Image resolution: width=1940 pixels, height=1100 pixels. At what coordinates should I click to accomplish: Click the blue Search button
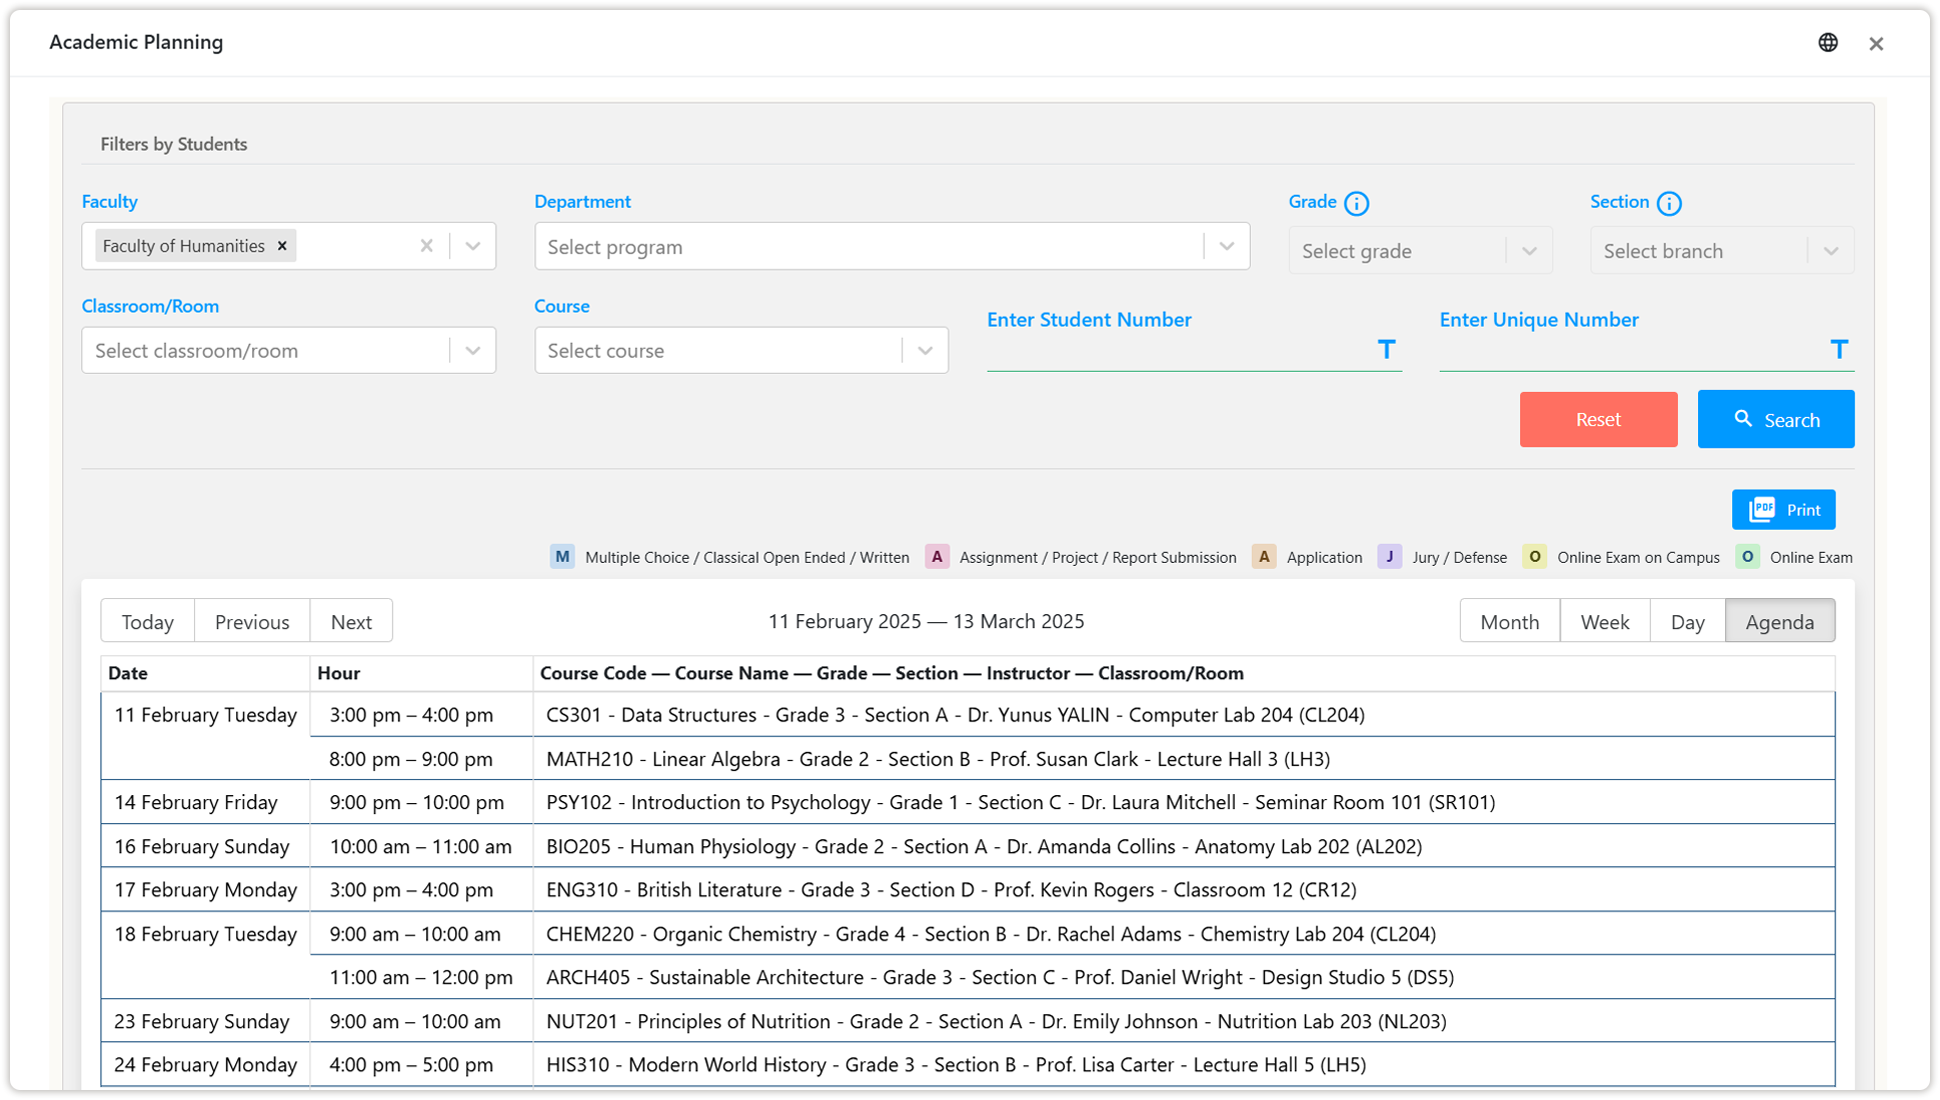click(x=1775, y=420)
